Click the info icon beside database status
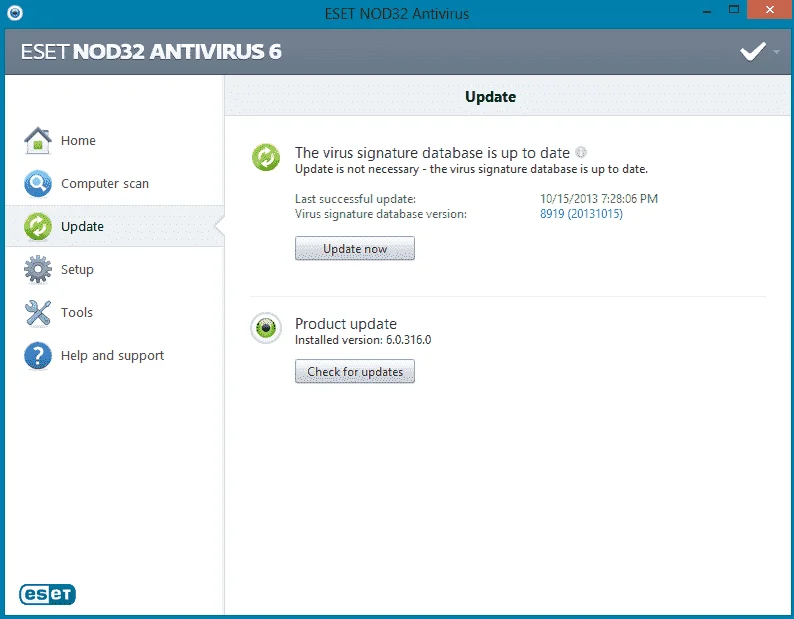The image size is (794, 619). [581, 152]
